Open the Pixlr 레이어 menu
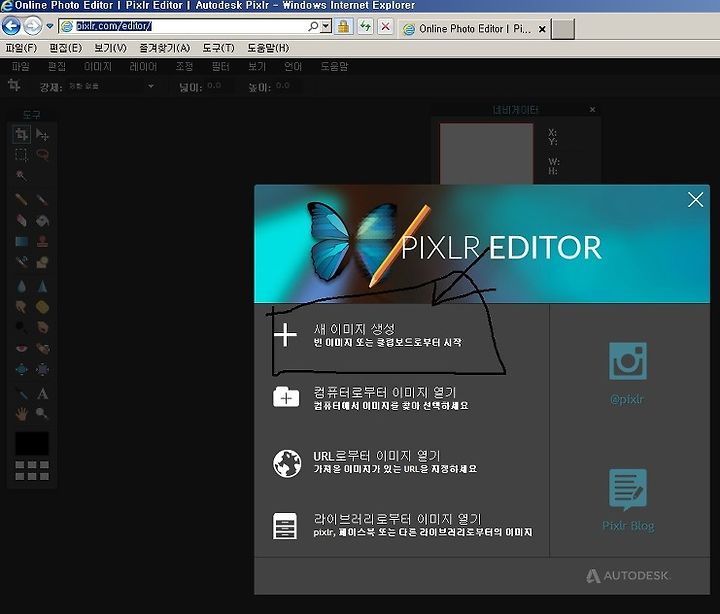The height and width of the screenshot is (614, 720). click(x=143, y=67)
